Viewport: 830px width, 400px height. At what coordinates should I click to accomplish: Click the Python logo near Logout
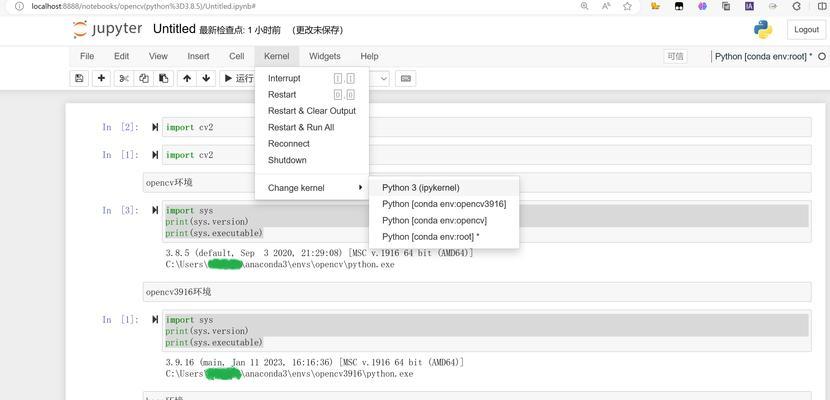[x=763, y=30]
